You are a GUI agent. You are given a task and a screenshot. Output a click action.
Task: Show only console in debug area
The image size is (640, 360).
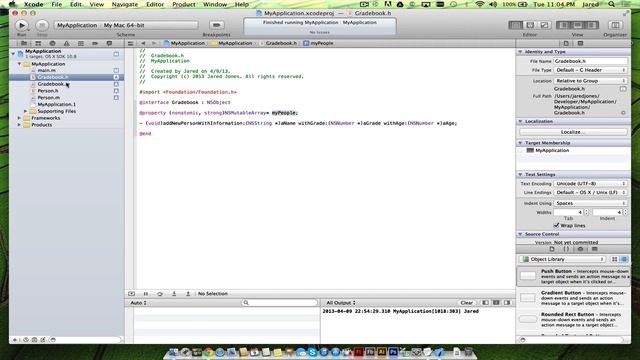coord(507,303)
